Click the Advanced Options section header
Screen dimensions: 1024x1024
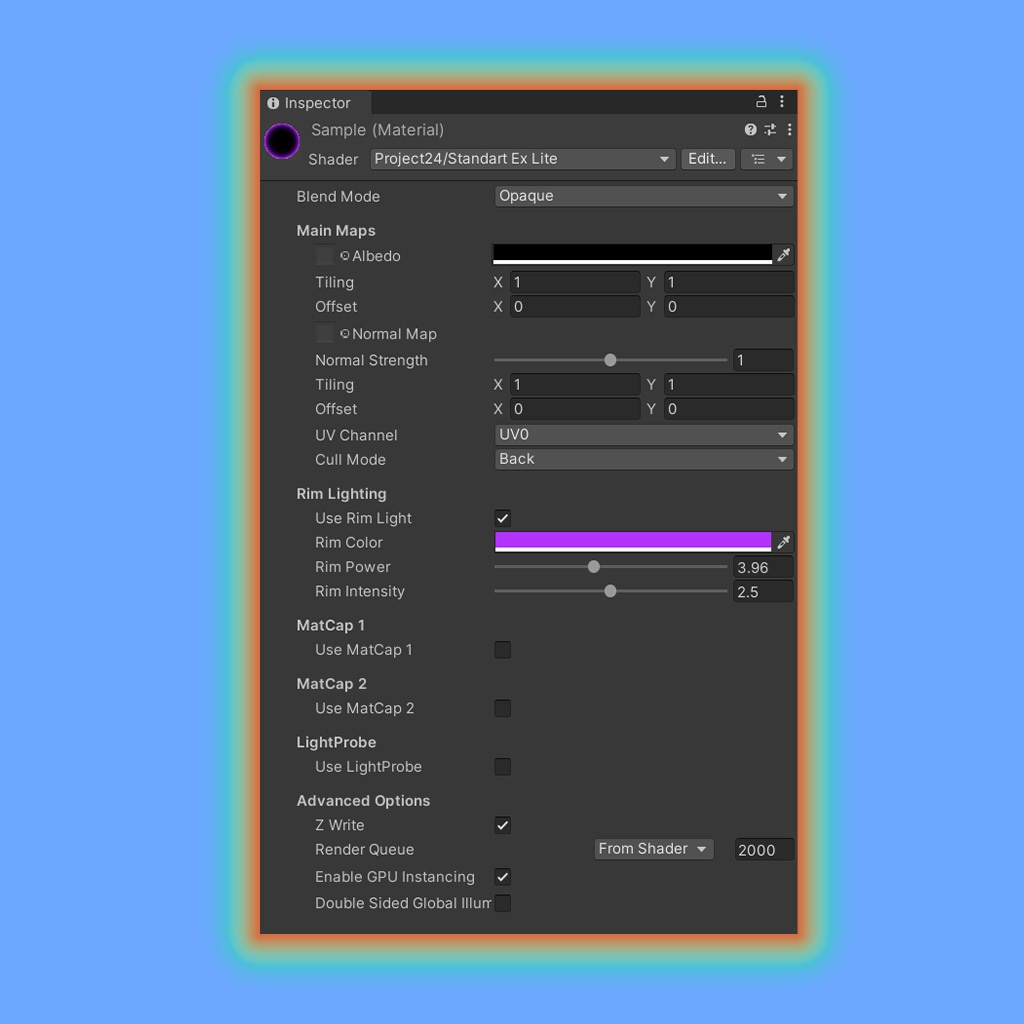[363, 801]
